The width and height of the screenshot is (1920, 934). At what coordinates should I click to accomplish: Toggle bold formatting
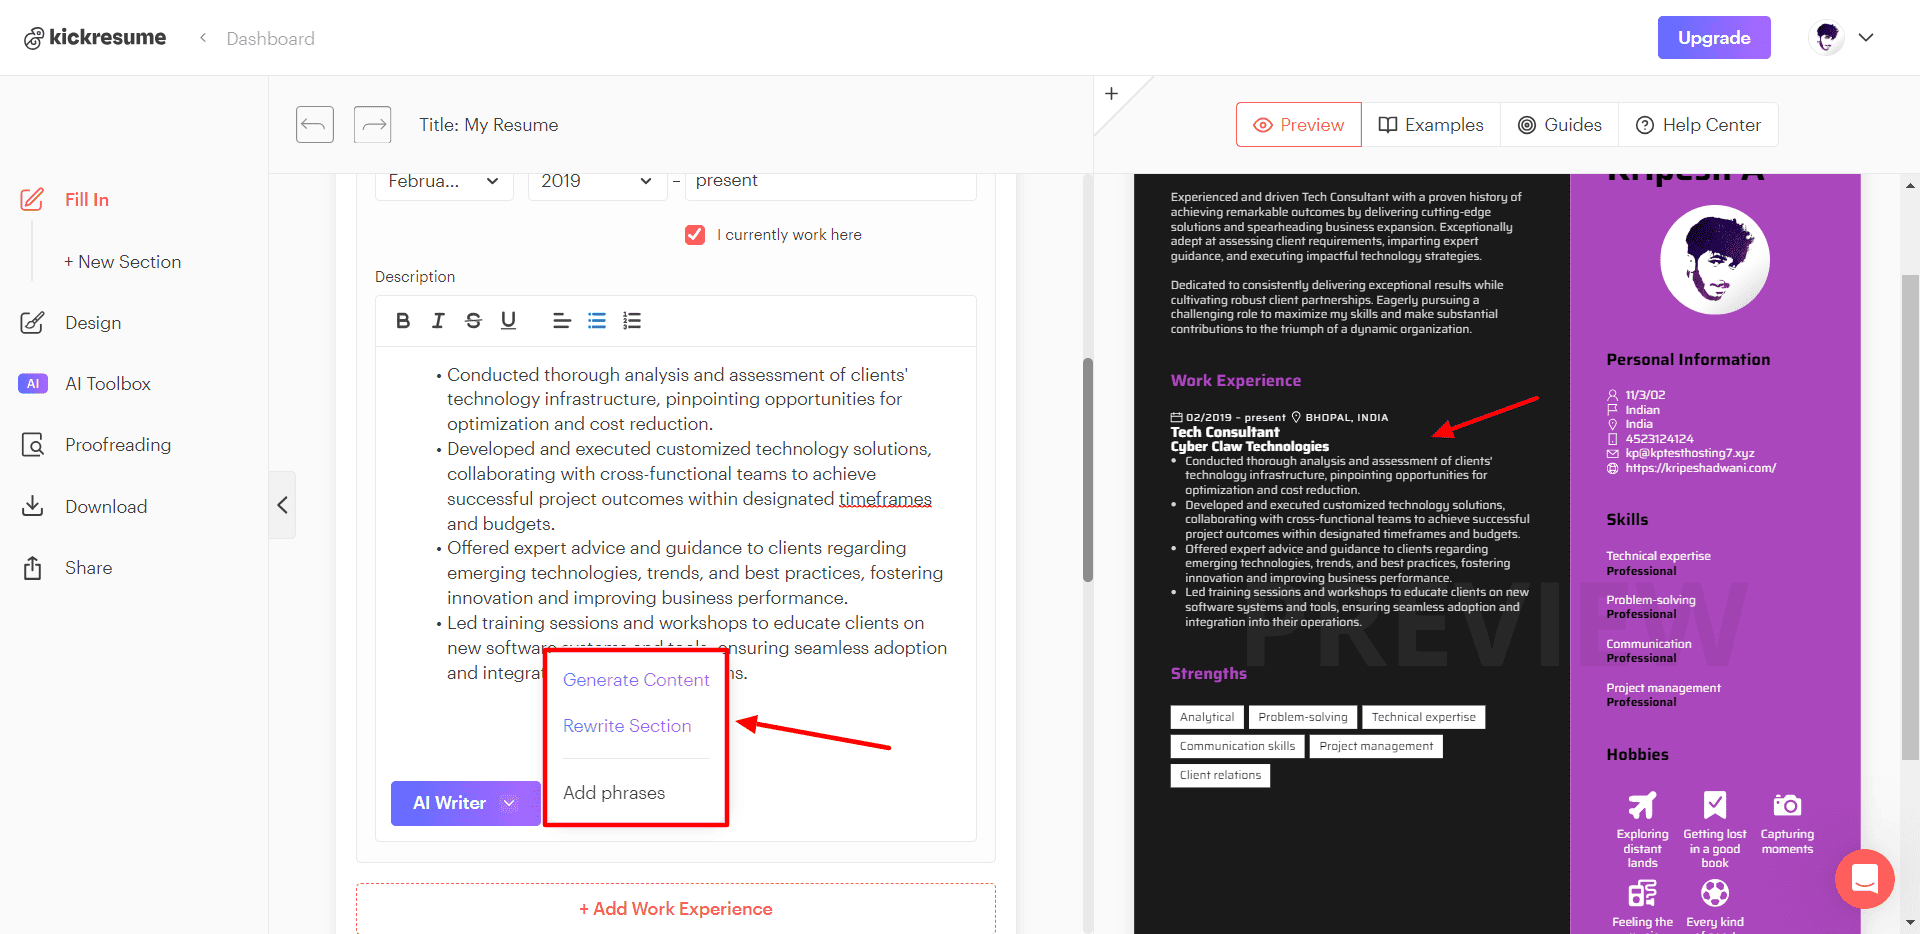403,321
